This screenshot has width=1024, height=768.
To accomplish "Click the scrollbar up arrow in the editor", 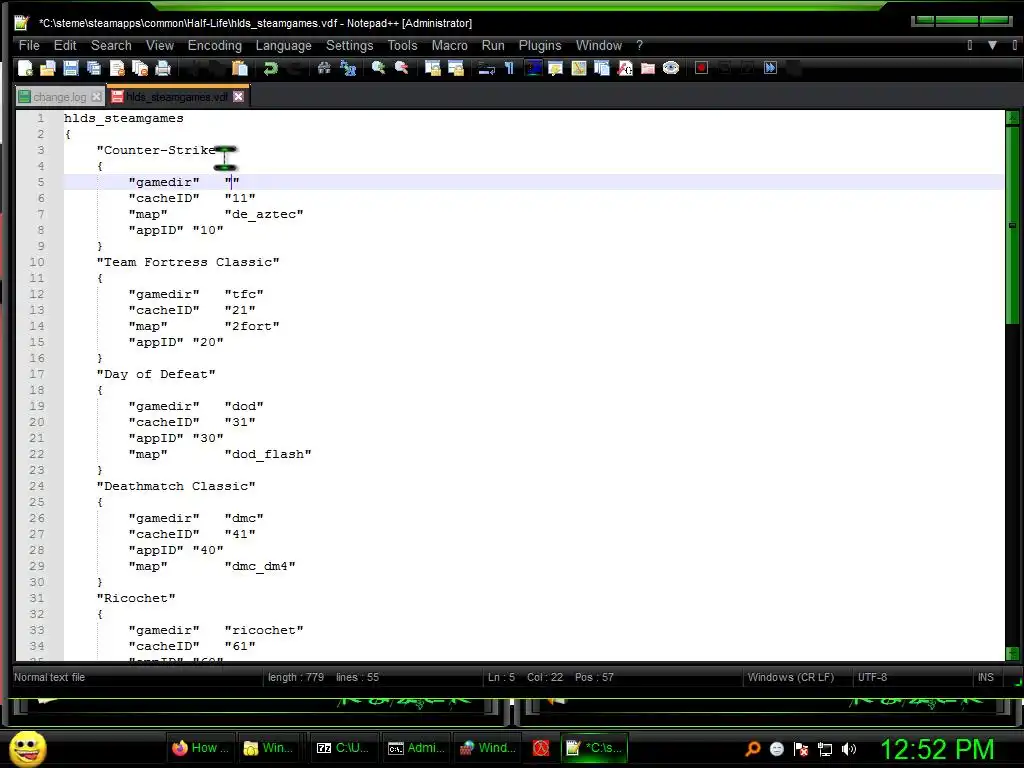I will click(x=1013, y=118).
